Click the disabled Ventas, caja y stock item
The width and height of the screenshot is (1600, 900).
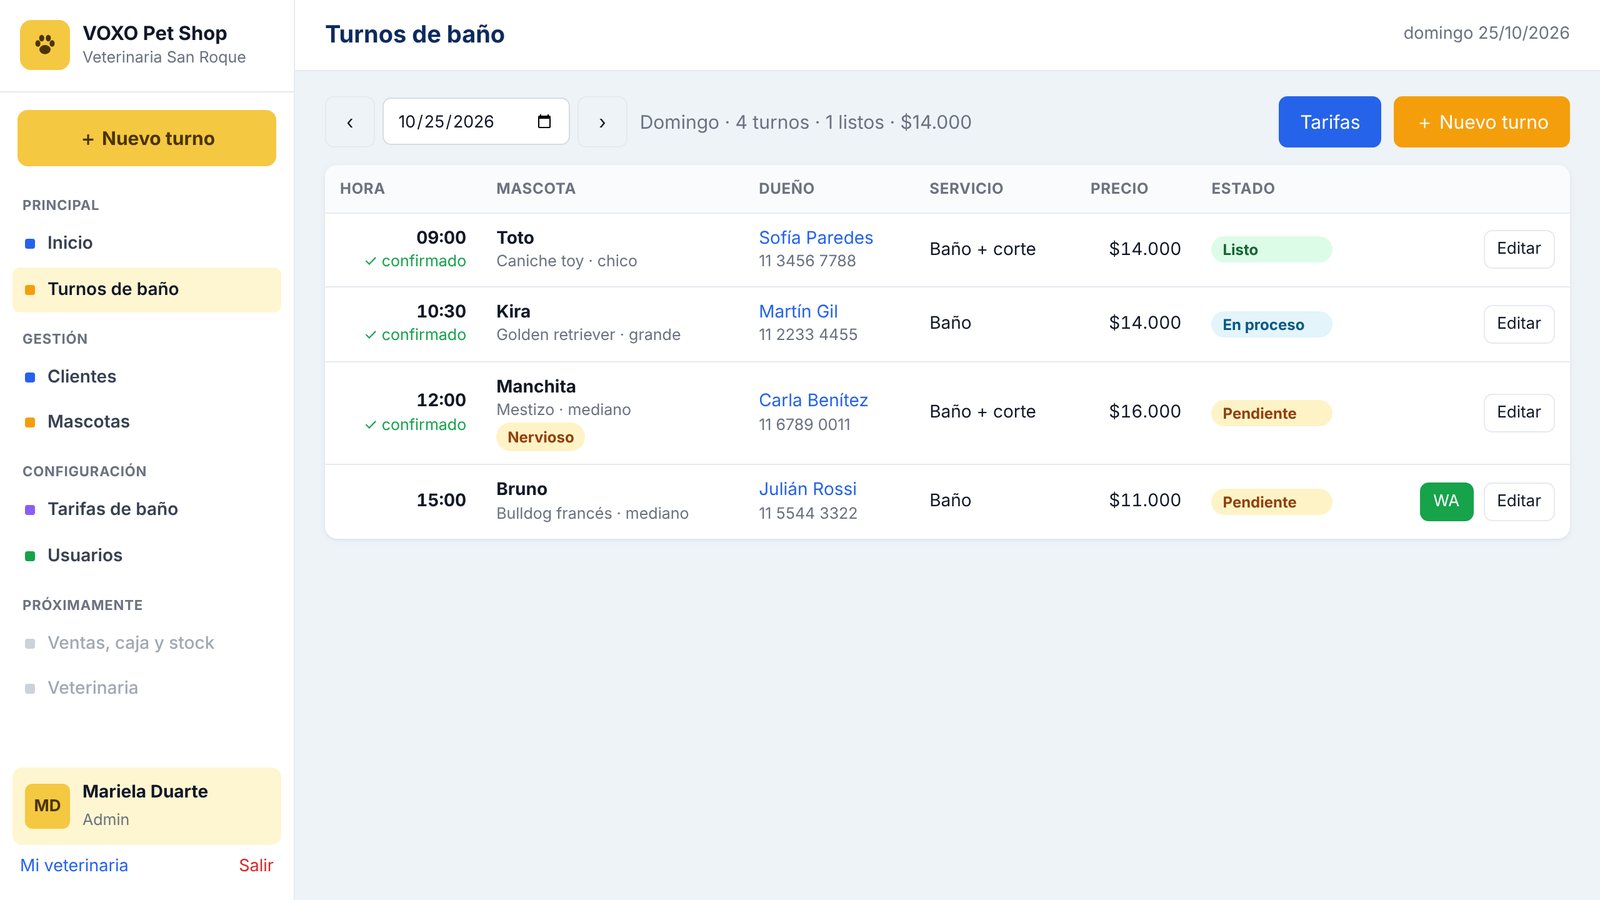(147, 643)
